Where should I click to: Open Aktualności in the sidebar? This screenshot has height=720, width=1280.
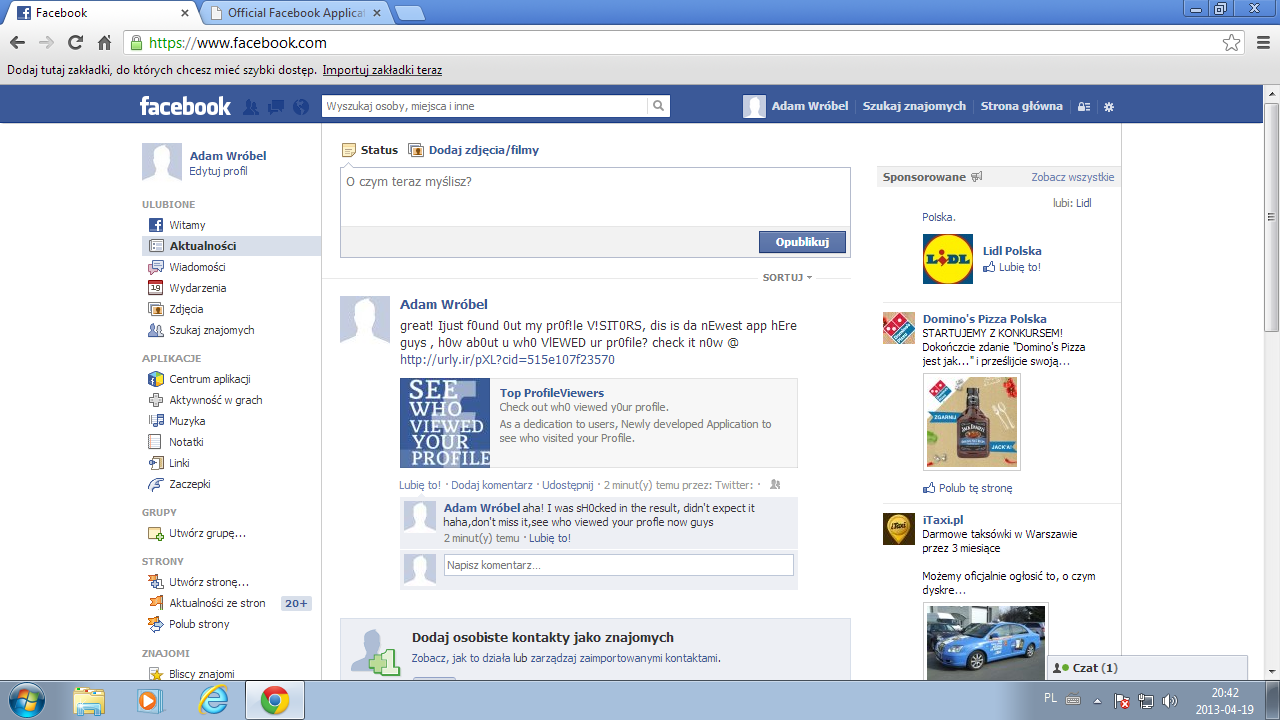231,246
